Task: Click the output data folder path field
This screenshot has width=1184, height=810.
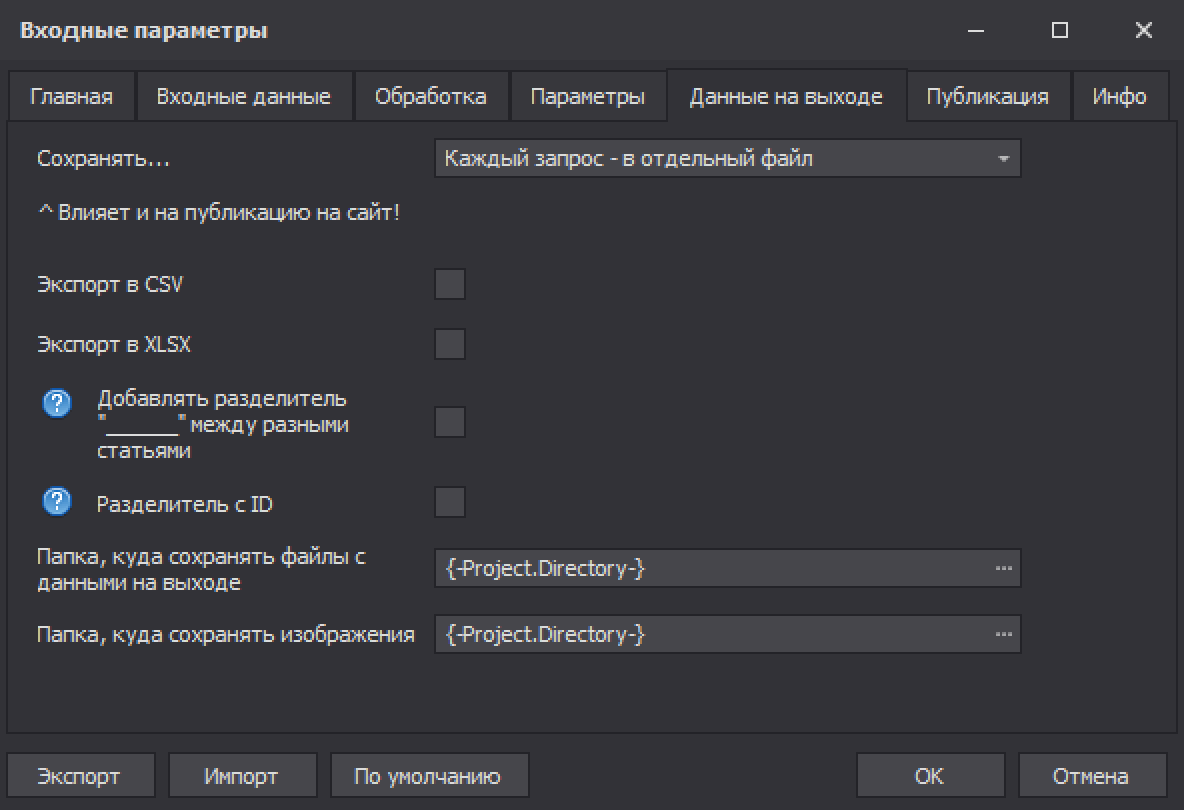Action: click(x=710, y=568)
